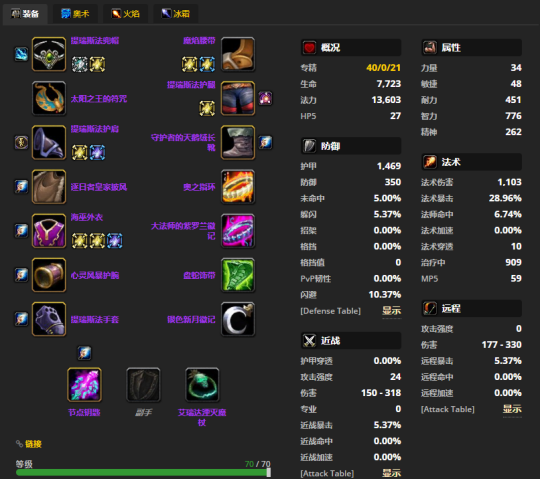
Task: Open the 火焰 talent tab
Action: pyautogui.click(x=125, y=14)
